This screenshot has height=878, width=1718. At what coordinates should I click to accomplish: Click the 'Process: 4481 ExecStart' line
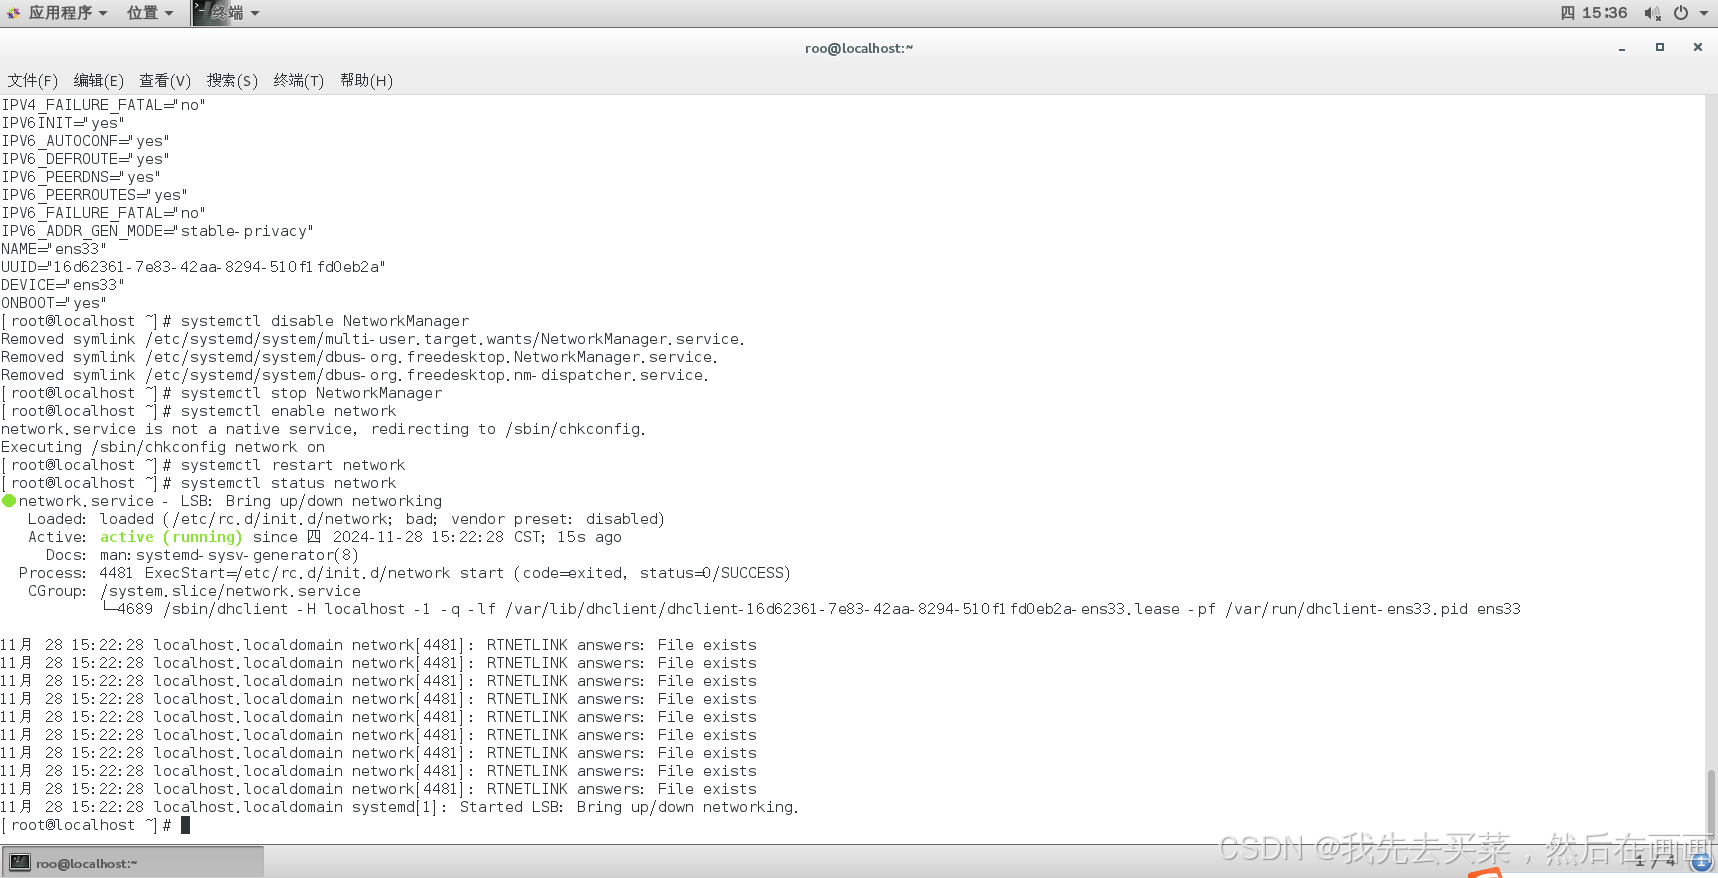pos(405,573)
